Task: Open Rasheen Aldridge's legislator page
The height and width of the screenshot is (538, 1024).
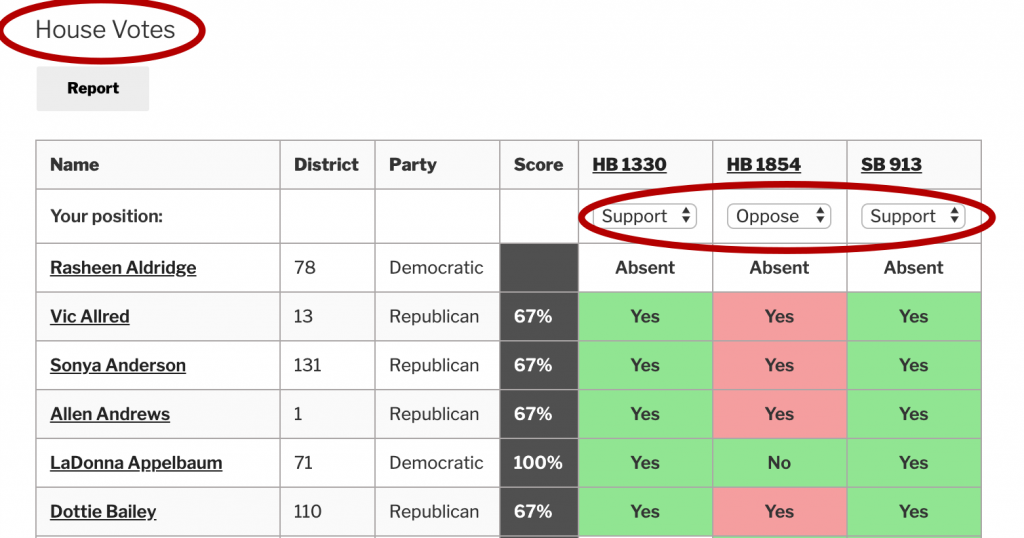Action: [x=123, y=268]
